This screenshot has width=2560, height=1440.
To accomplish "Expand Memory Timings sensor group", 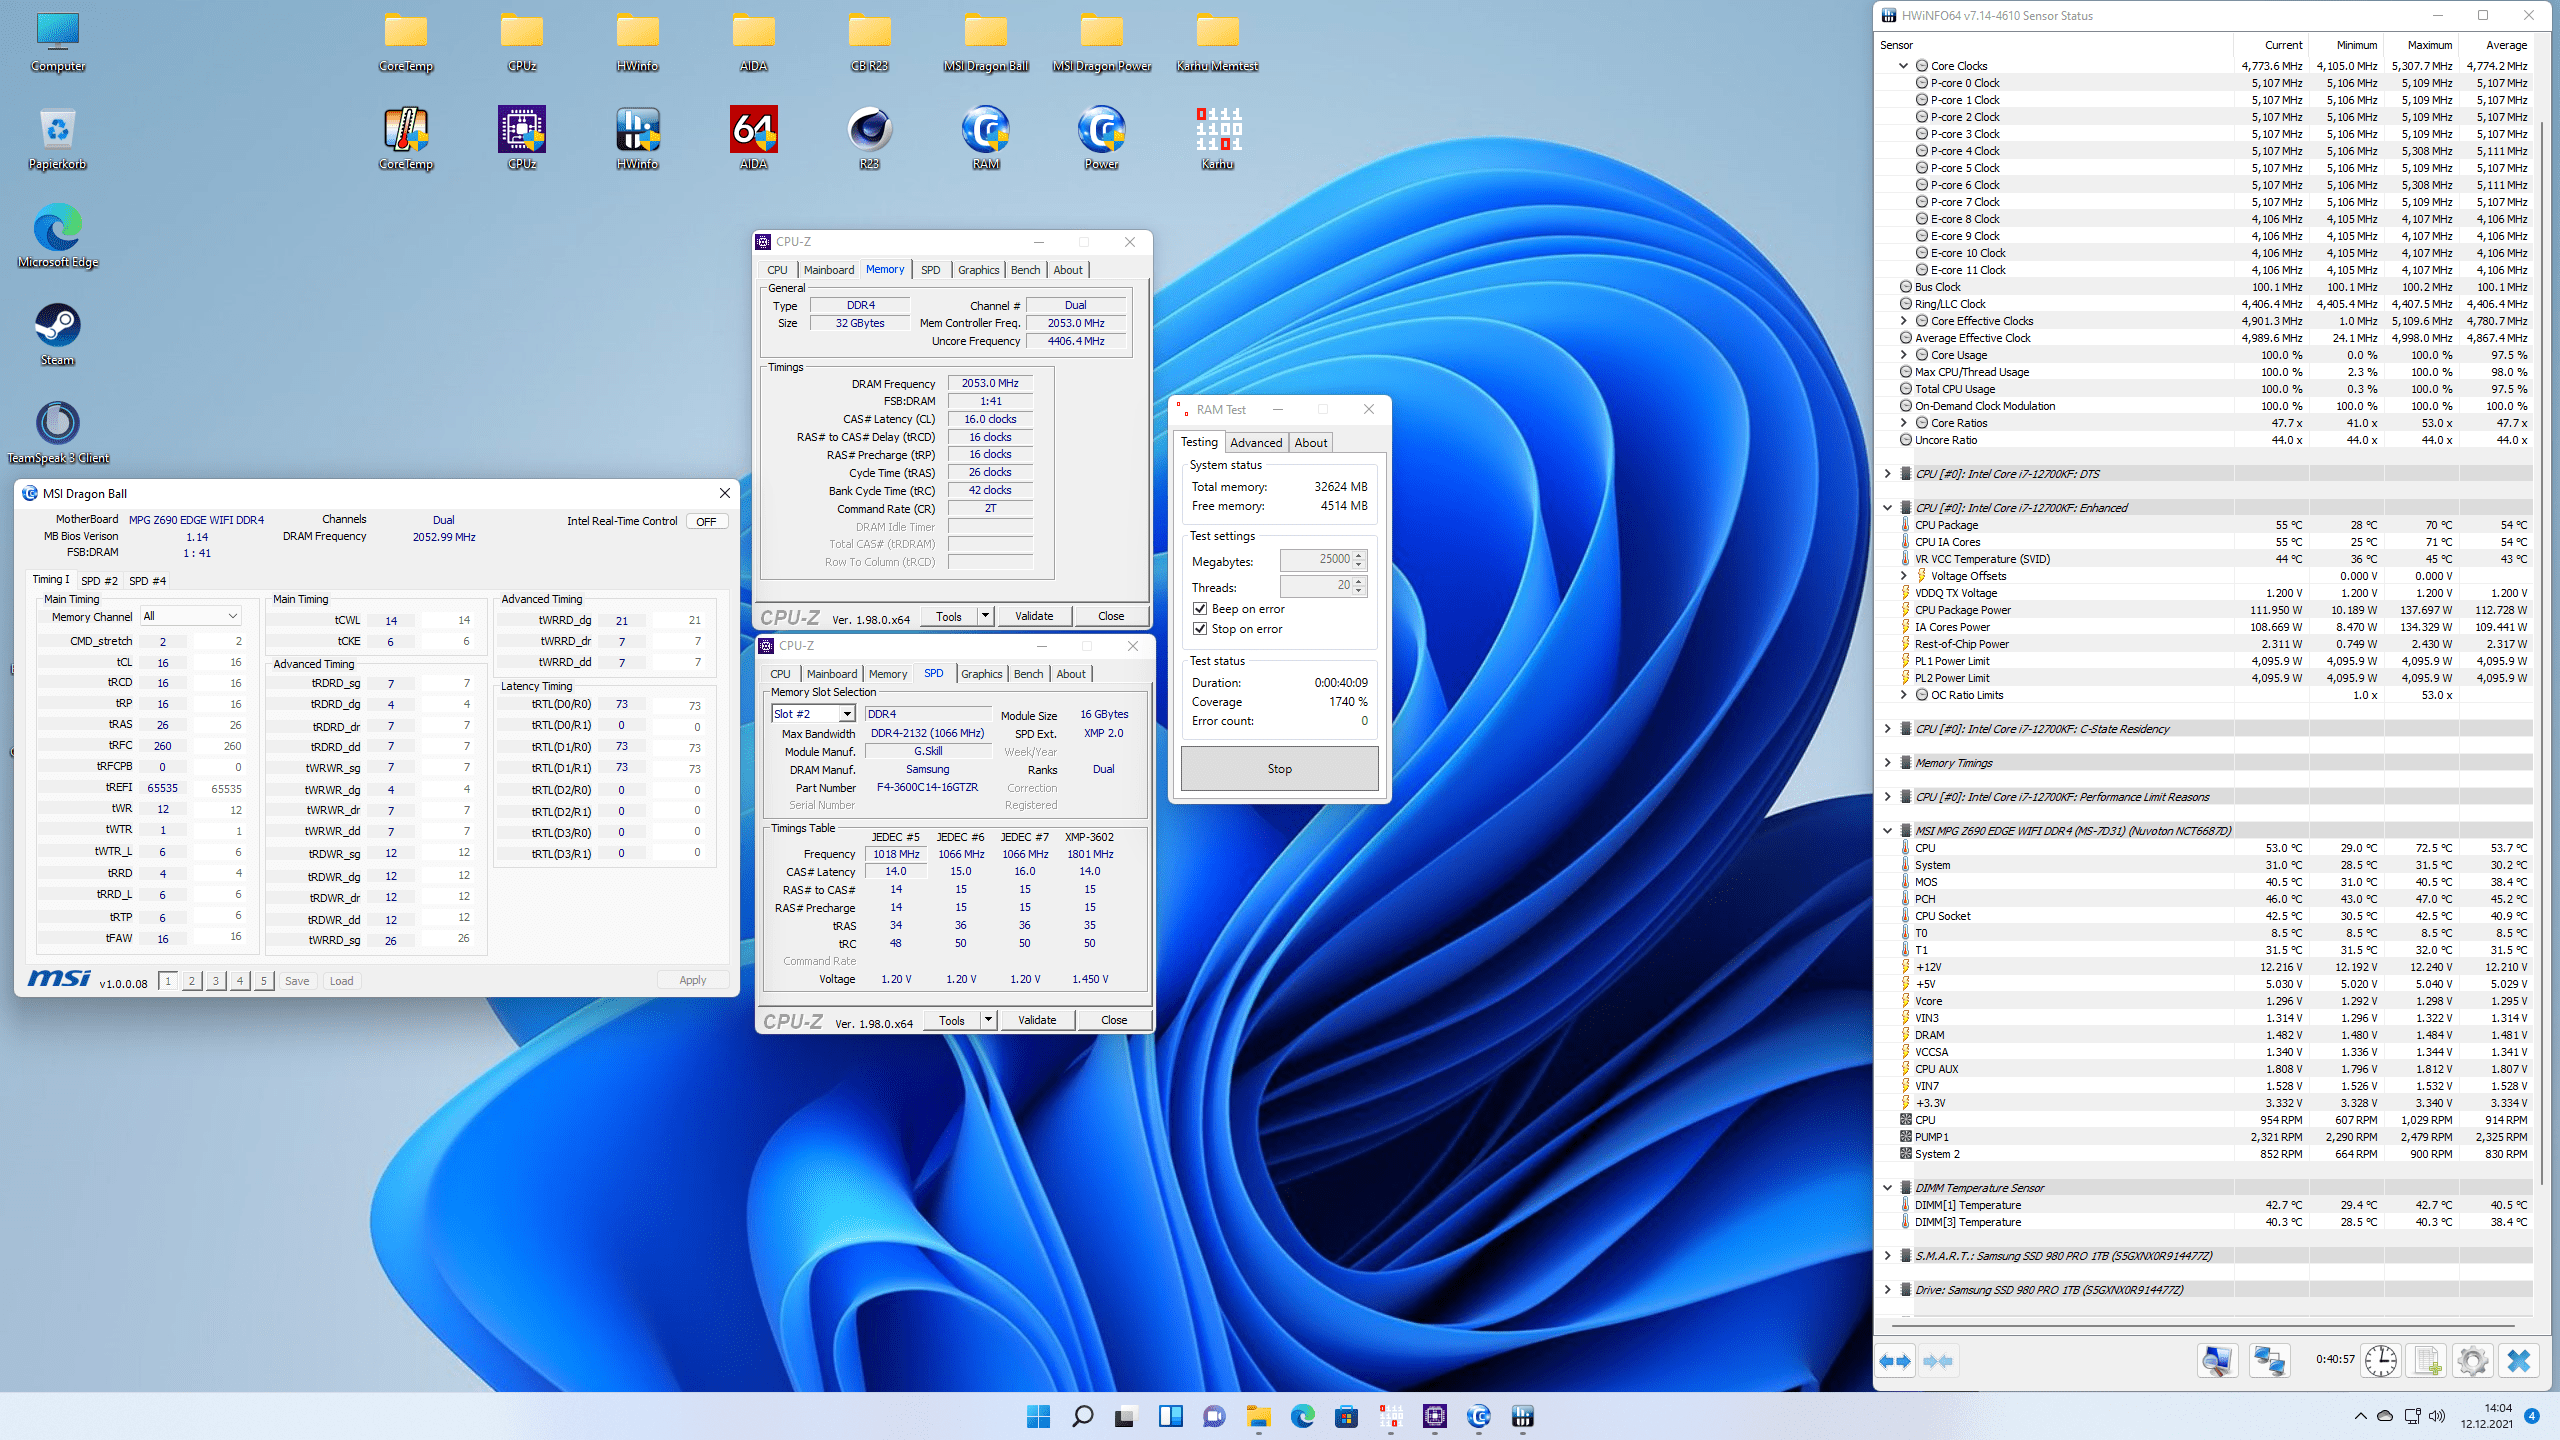I will click(x=1887, y=763).
